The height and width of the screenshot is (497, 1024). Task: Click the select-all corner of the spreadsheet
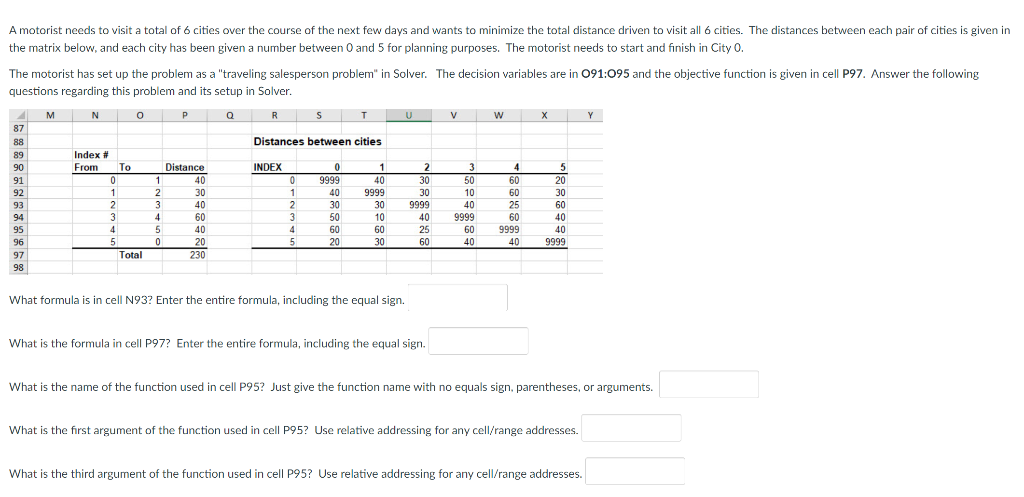click(18, 116)
